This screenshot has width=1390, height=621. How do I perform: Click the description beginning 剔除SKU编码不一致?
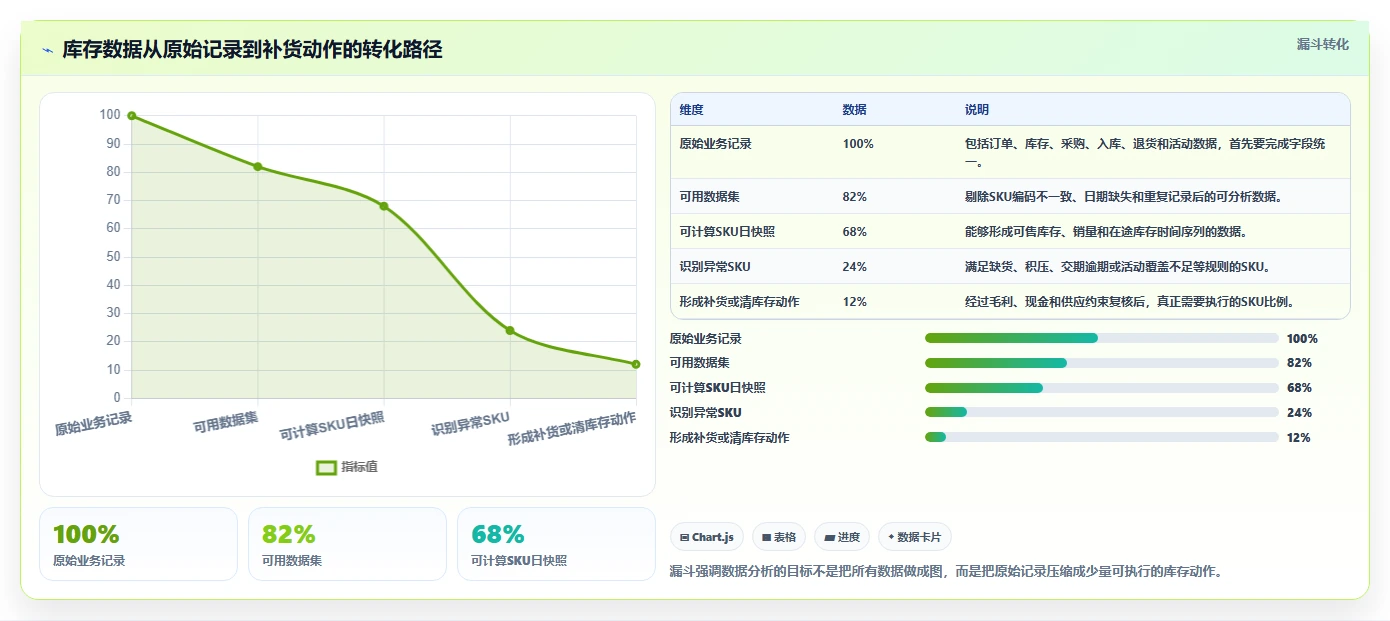1123,197
